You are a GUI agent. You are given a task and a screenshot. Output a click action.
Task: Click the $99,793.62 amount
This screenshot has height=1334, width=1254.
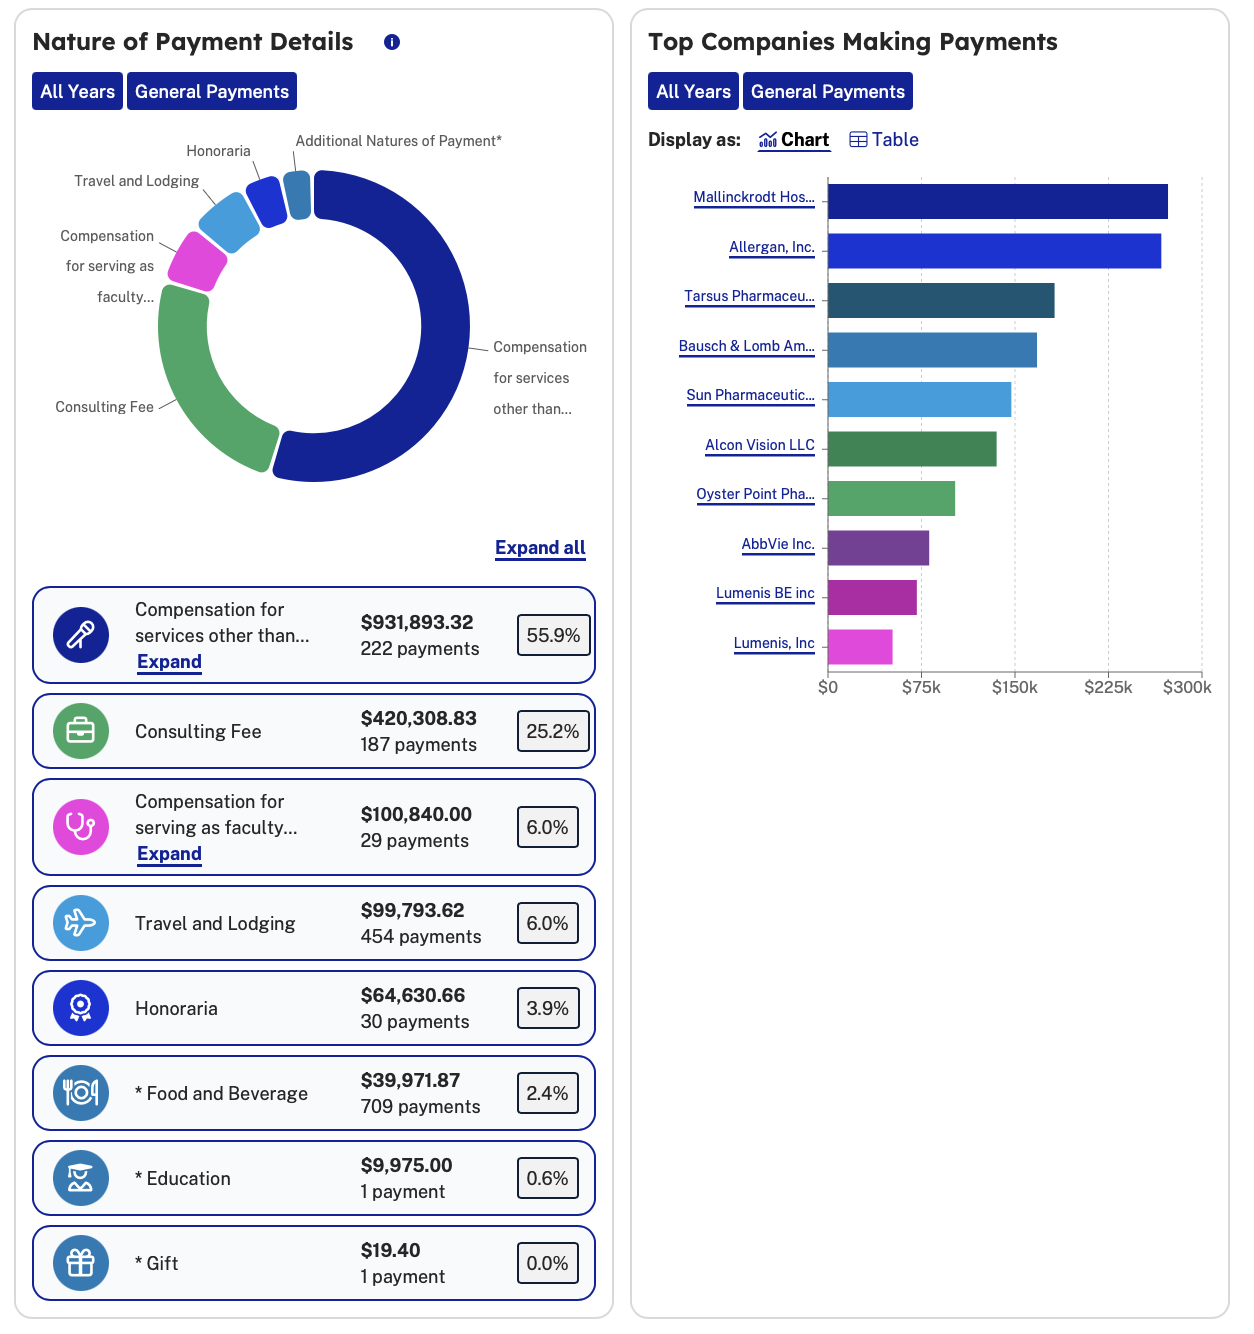(412, 910)
